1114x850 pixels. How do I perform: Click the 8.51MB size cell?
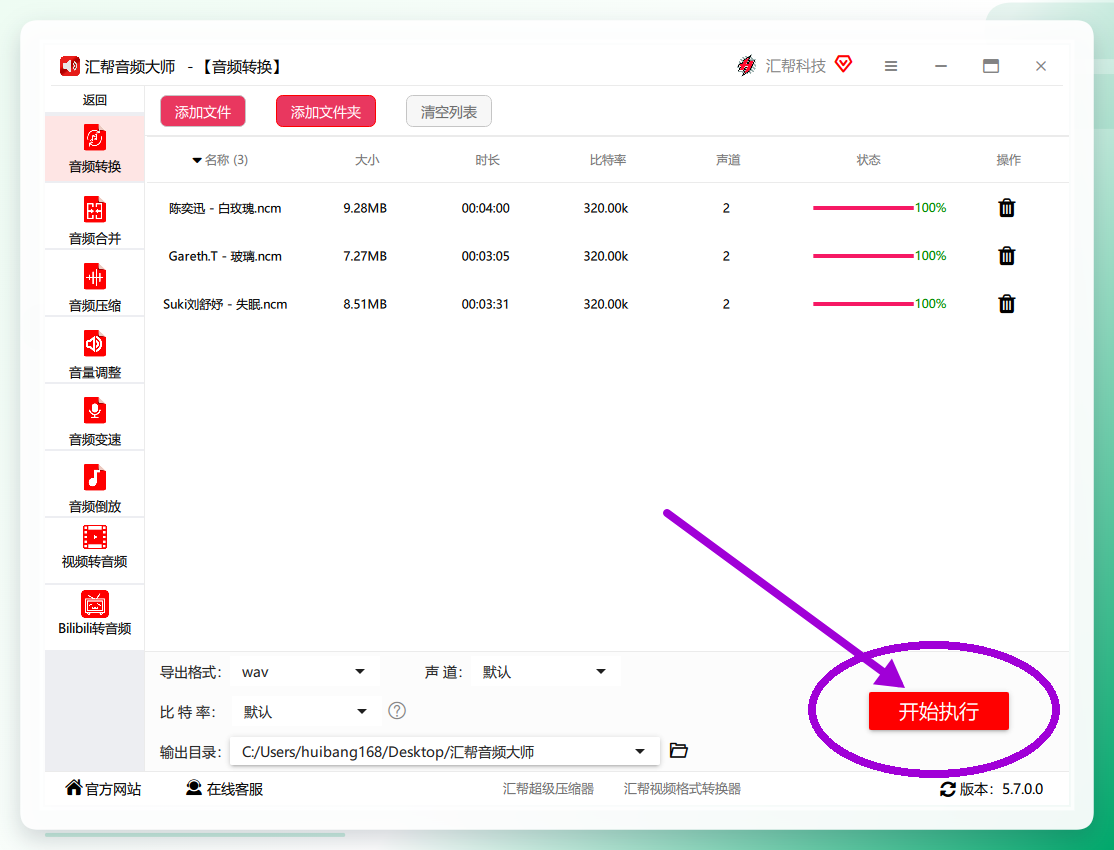[365, 304]
